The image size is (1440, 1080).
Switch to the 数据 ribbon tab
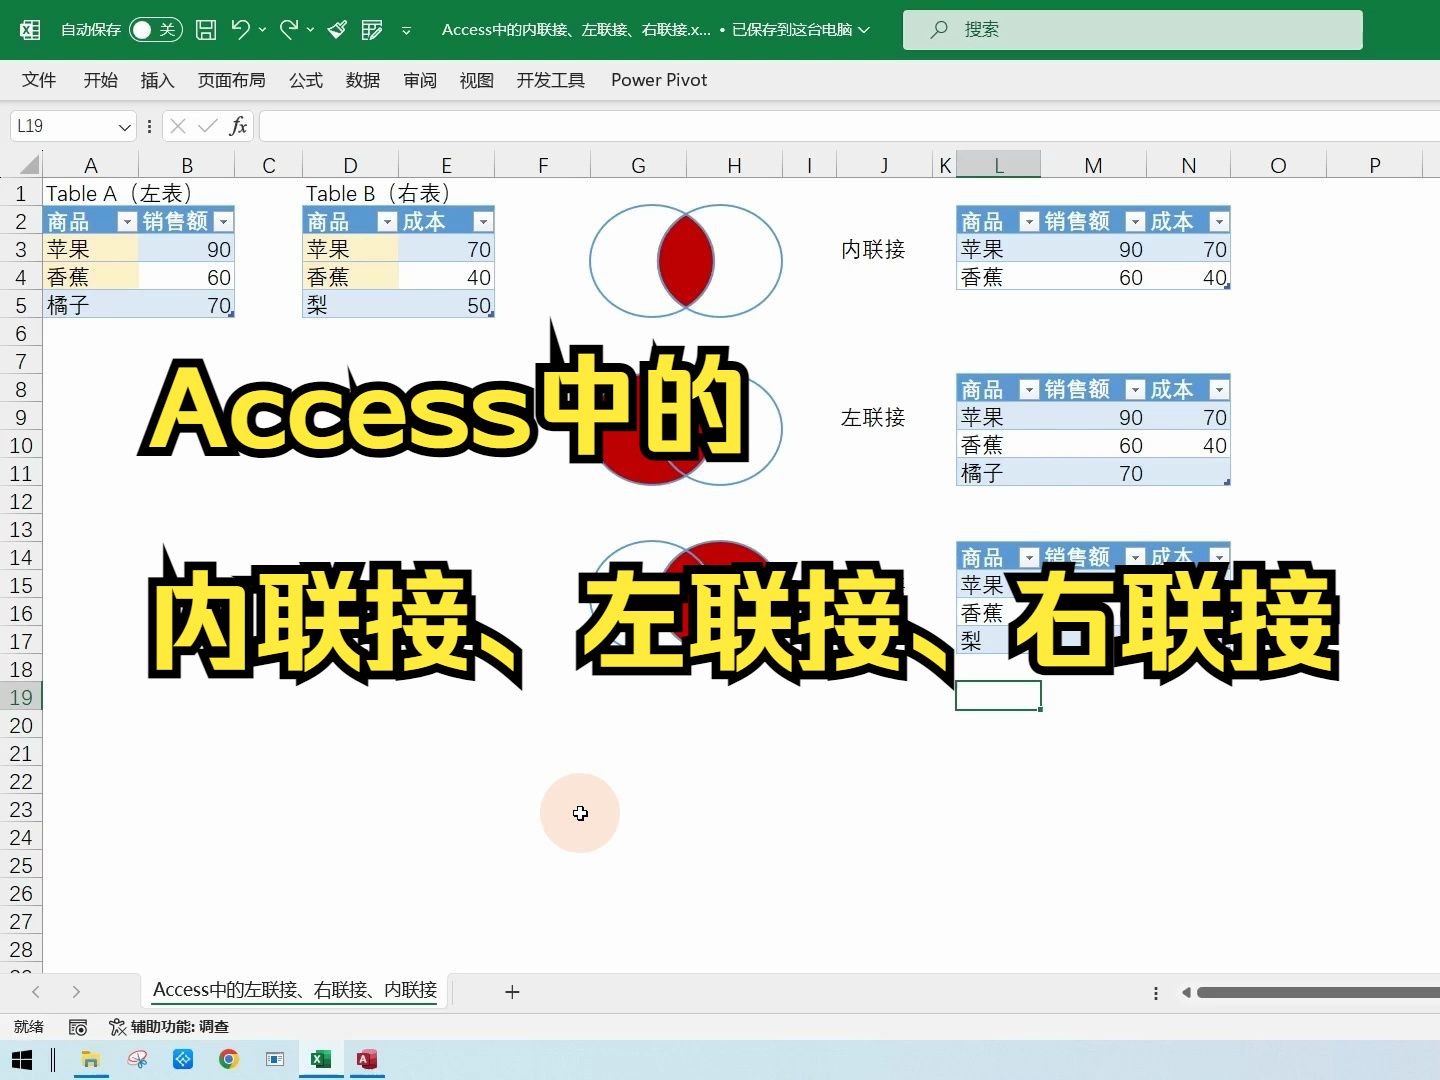[362, 80]
